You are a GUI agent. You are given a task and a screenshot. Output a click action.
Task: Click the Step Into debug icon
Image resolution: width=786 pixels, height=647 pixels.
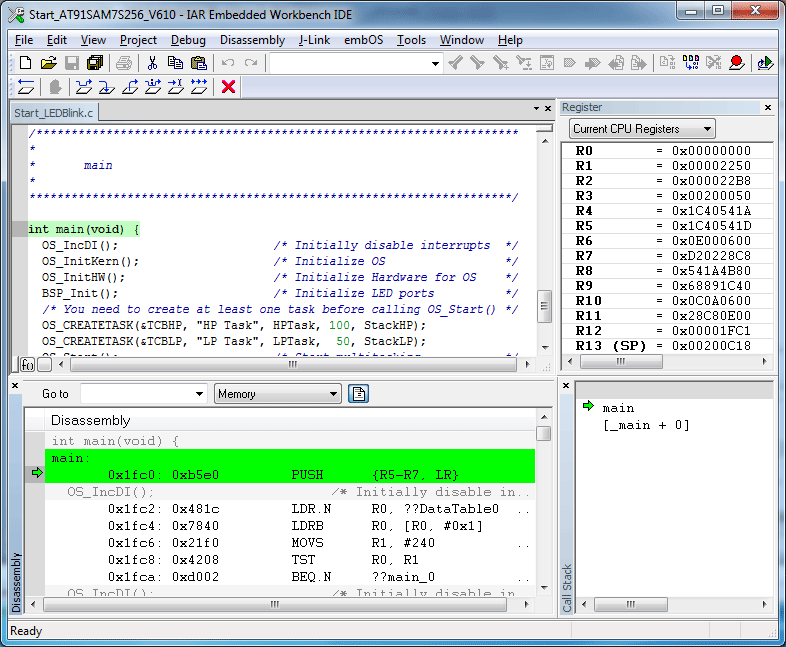(x=106, y=87)
